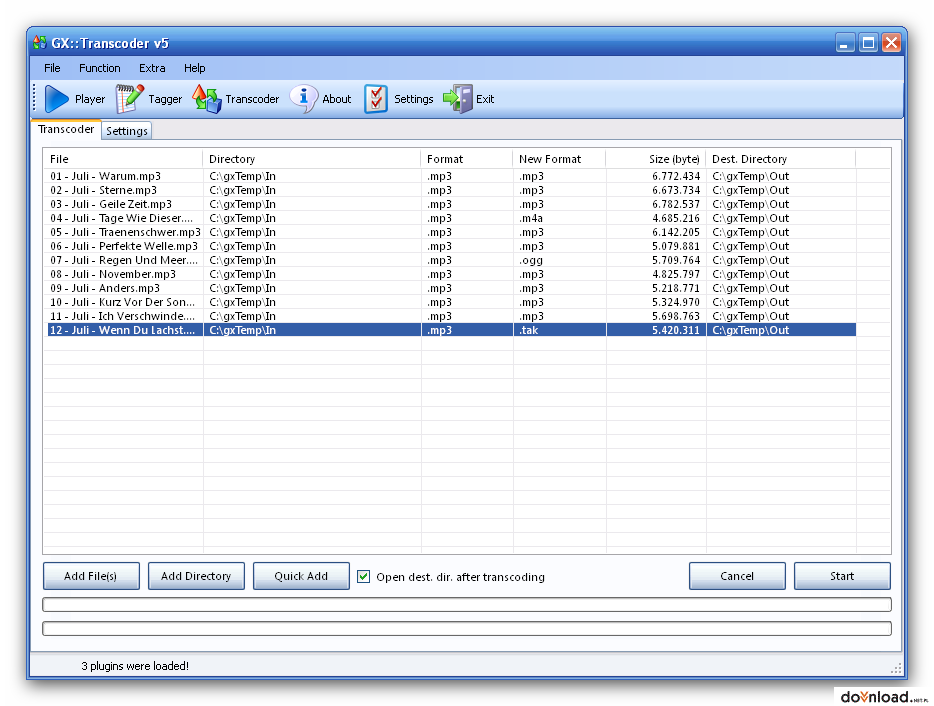Sort by the Dest. Directory column header
This screenshot has height=706, width=934.
[780, 159]
